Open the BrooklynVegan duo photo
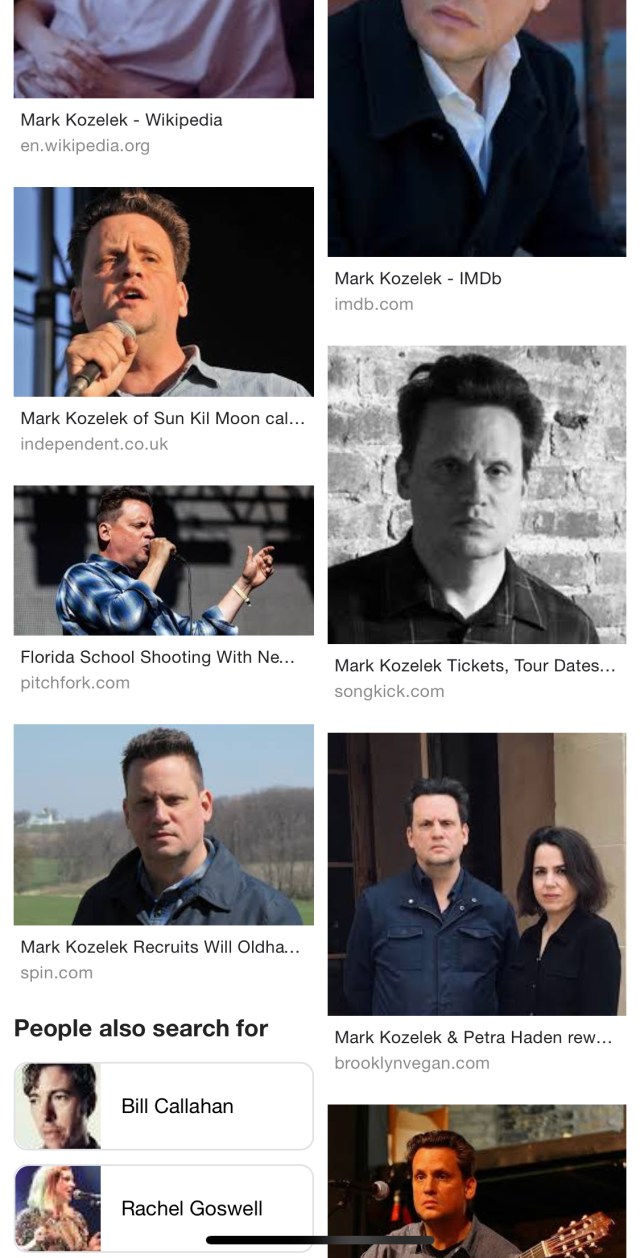 (477, 874)
